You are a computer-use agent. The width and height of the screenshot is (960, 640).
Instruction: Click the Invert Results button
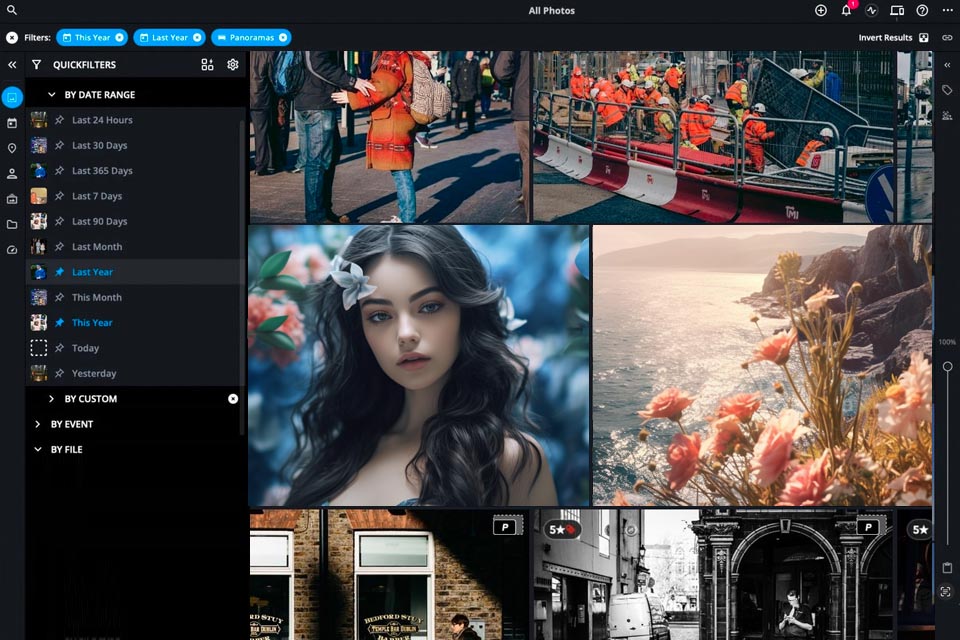(893, 37)
